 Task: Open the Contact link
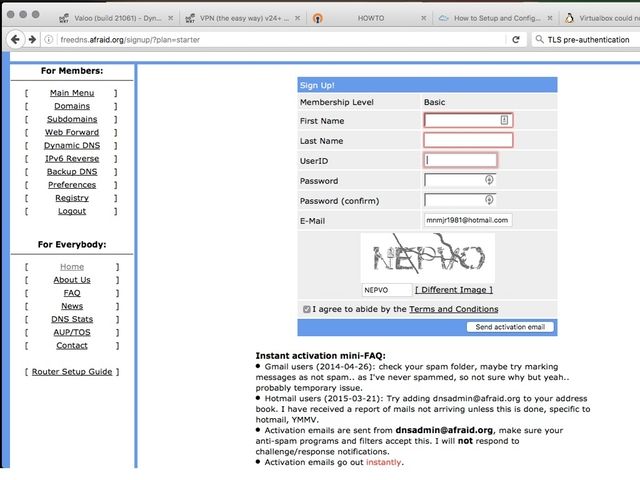72,346
